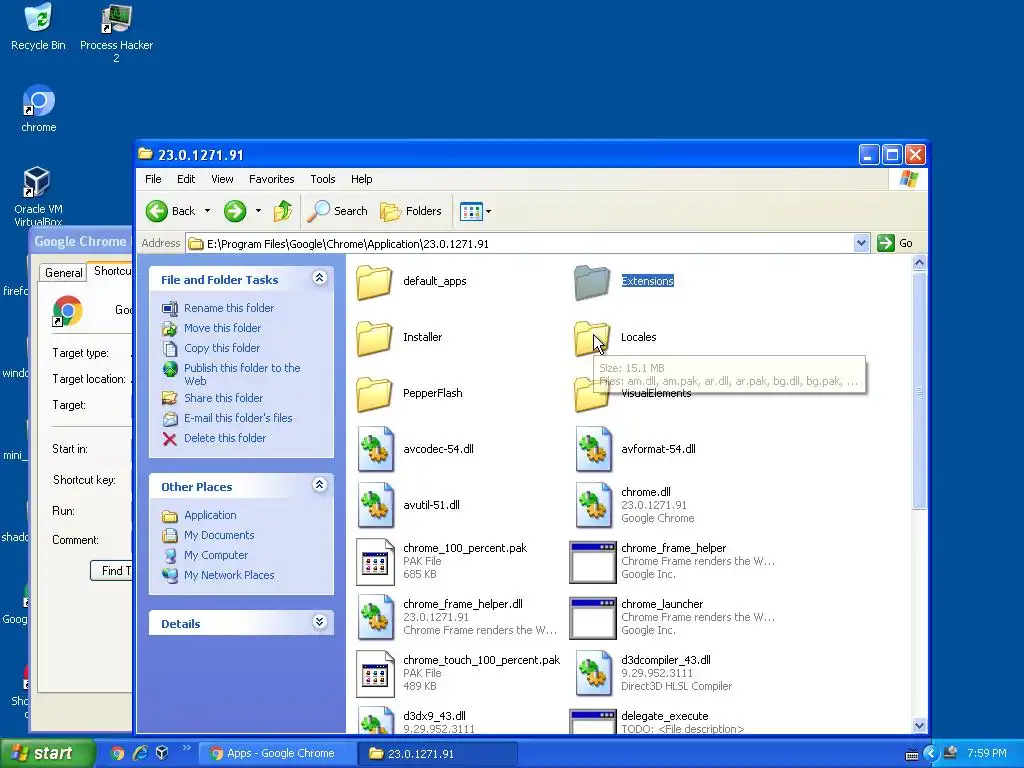Open the Tools menu
The width and height of the screenshot is (1024, 768).
coord(323,179)
